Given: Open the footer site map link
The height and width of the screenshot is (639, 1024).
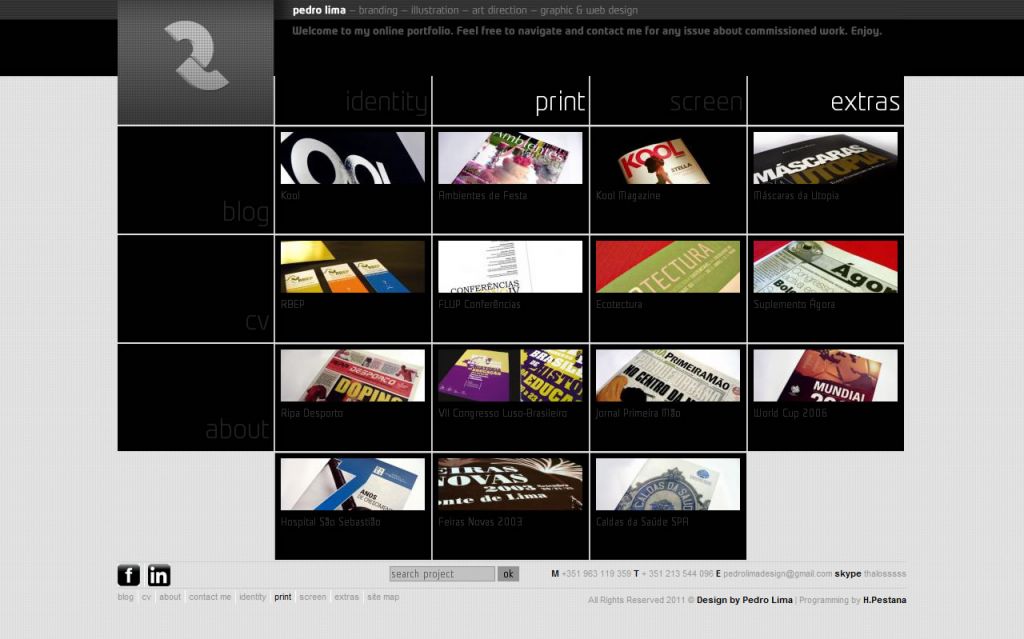Looking at the screenshot, I should pyautogui.click(x=383, y=597).
